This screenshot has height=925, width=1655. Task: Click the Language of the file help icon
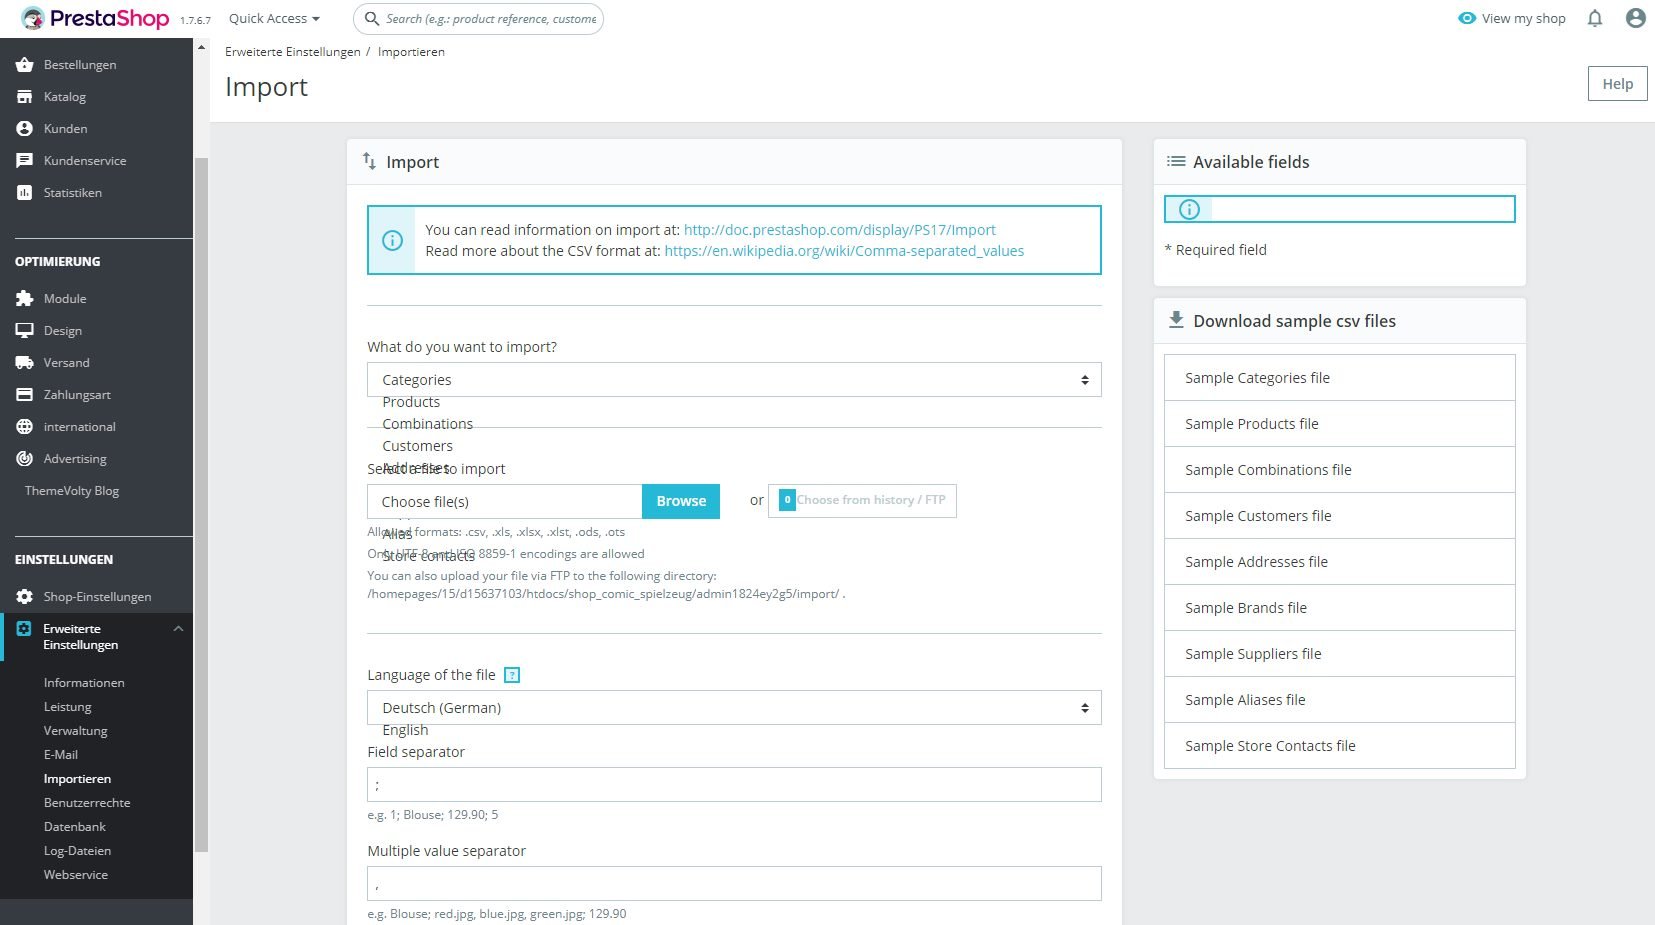point(512,675)
